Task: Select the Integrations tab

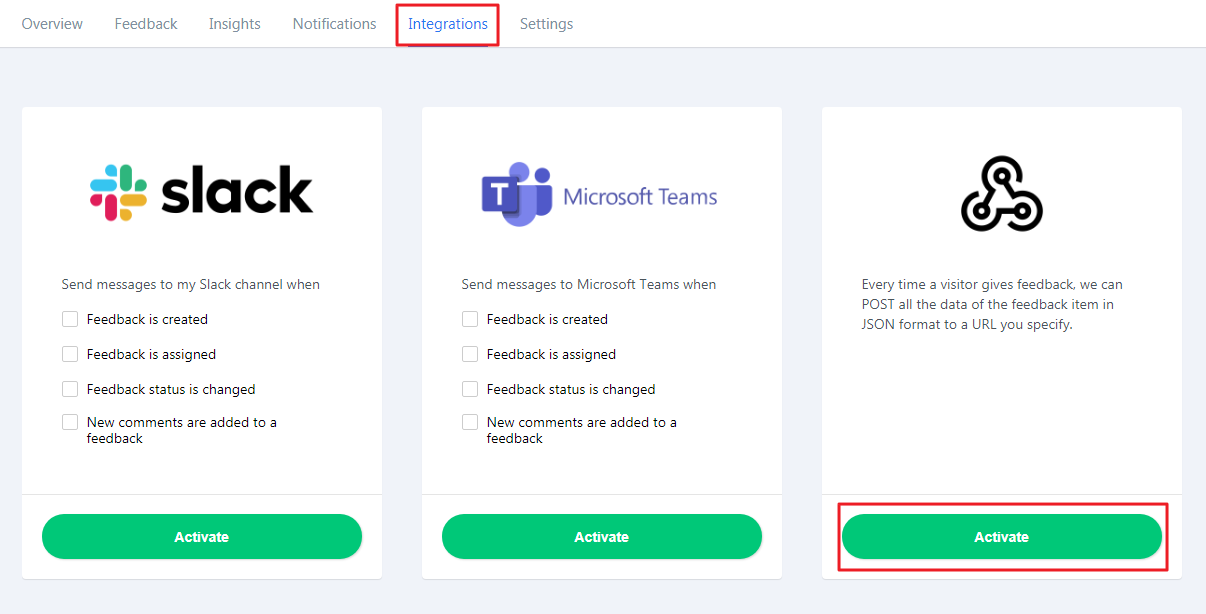Action: coord(448,24)
